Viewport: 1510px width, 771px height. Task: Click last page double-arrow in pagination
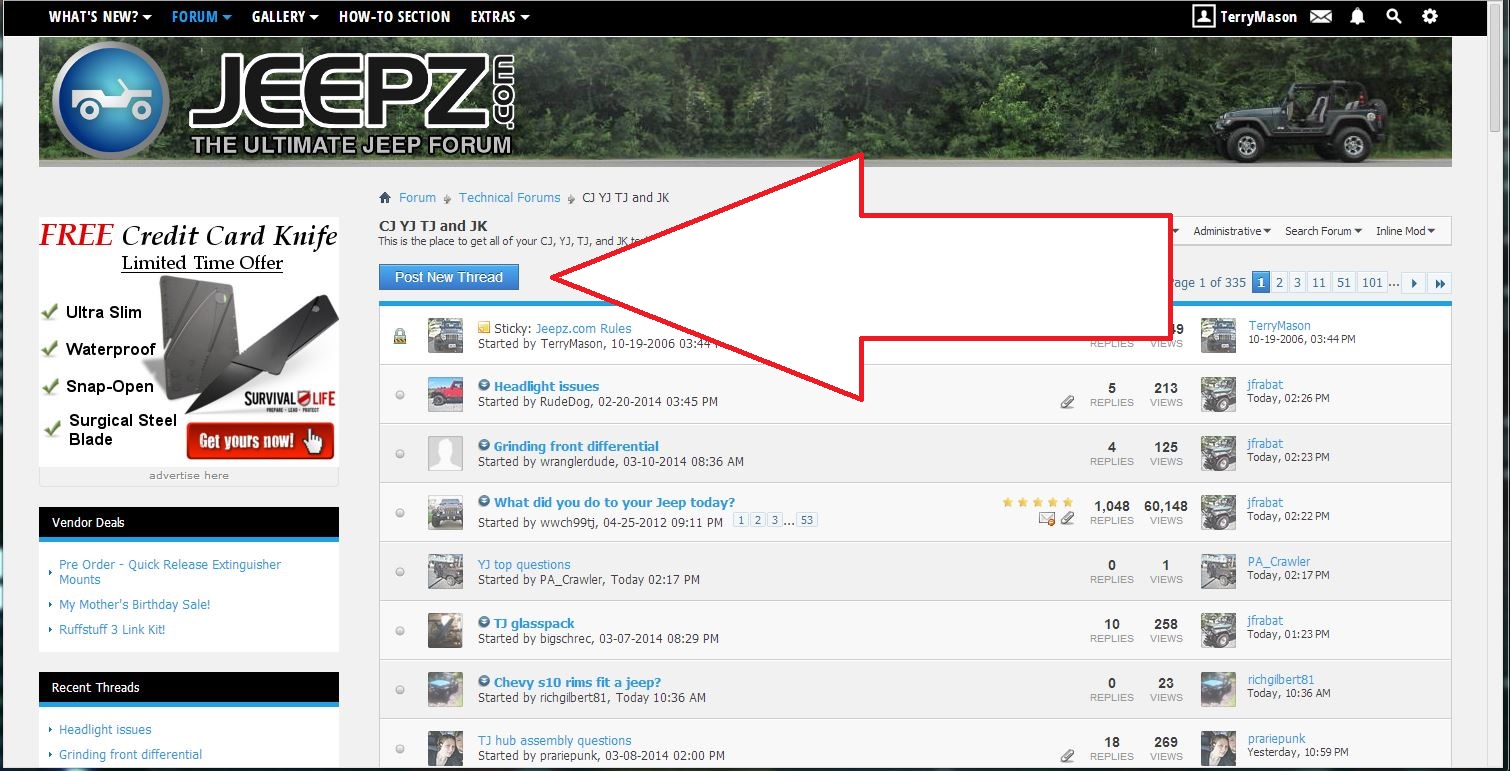click(1440, 283)
